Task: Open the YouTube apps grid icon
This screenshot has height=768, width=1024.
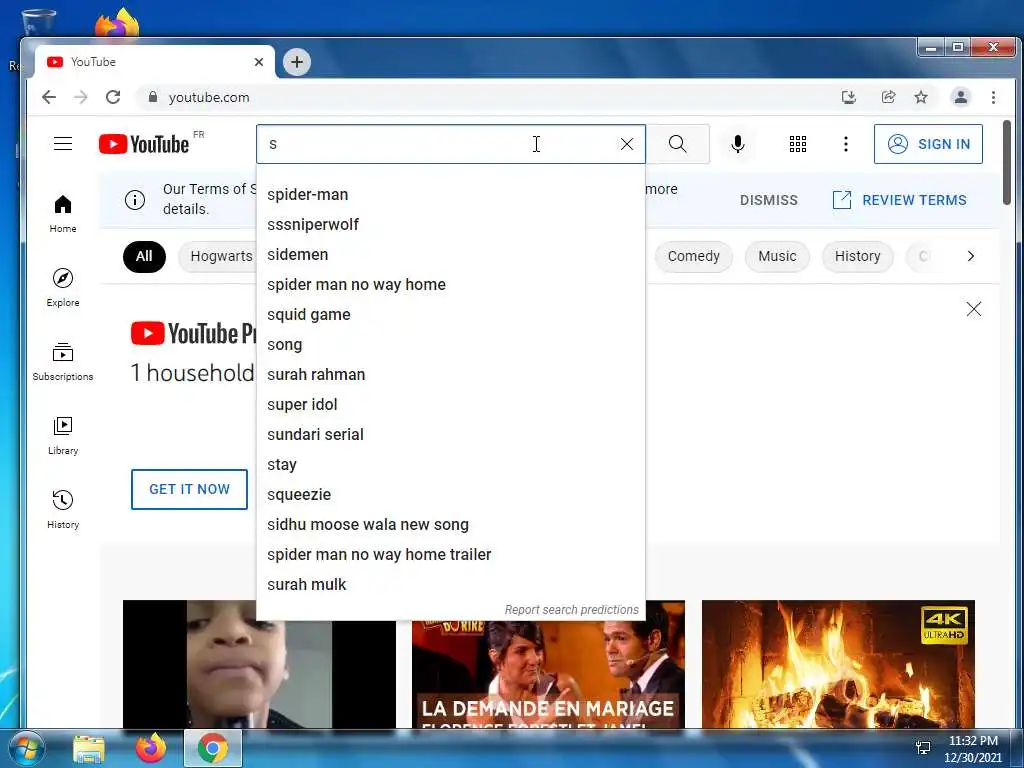Action: [797, 144]
